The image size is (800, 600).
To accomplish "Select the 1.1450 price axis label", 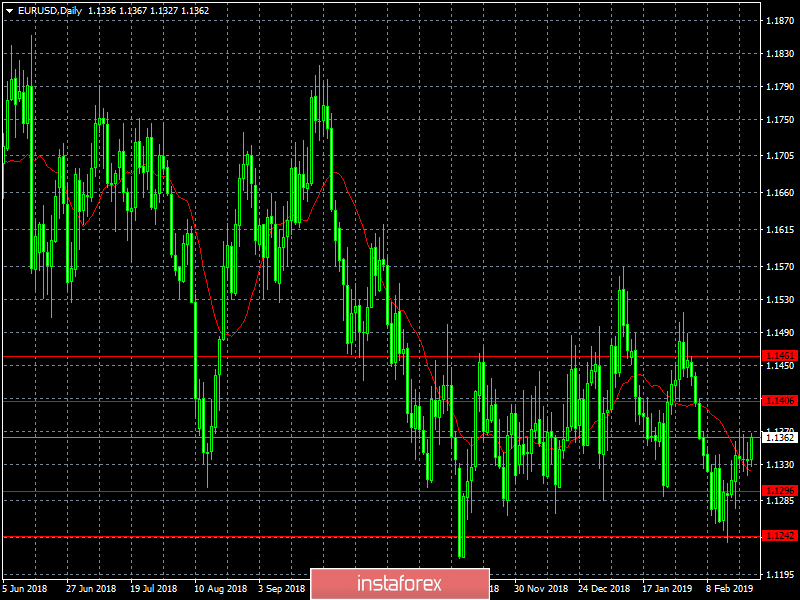I will 780,365.
